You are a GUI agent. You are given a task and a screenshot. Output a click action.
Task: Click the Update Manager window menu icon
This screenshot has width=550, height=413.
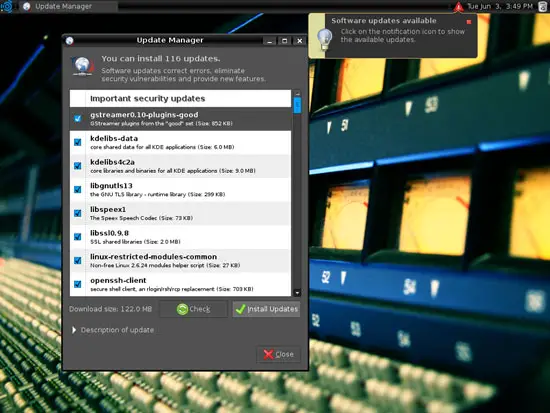[69, 41]
